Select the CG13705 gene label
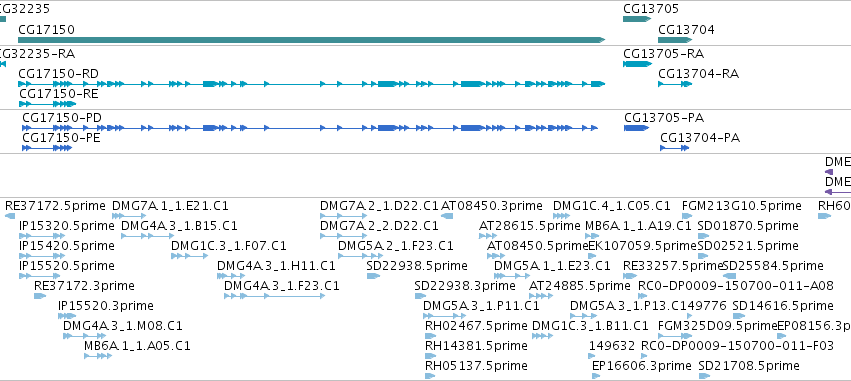Screen dimensions: 851x381 pos(651,9)
